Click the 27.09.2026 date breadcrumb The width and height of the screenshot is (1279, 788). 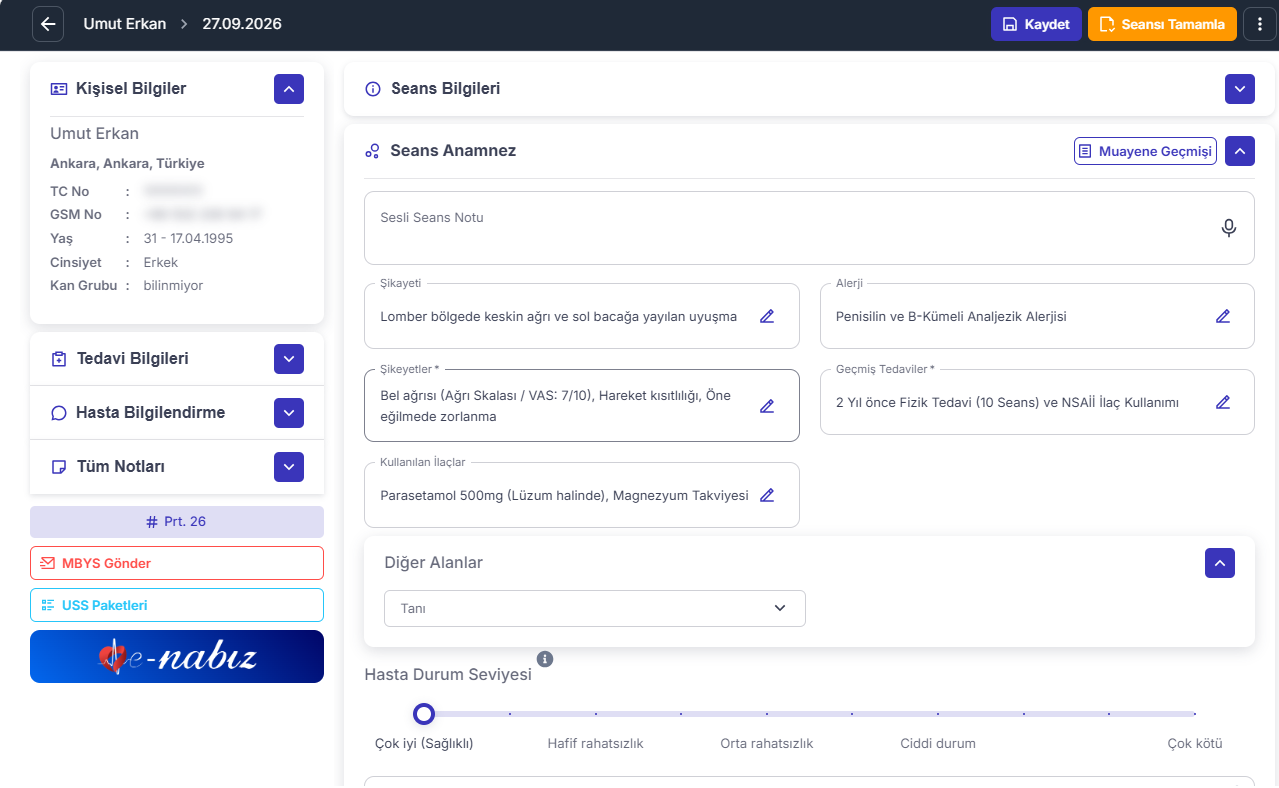tap(242, 24)
